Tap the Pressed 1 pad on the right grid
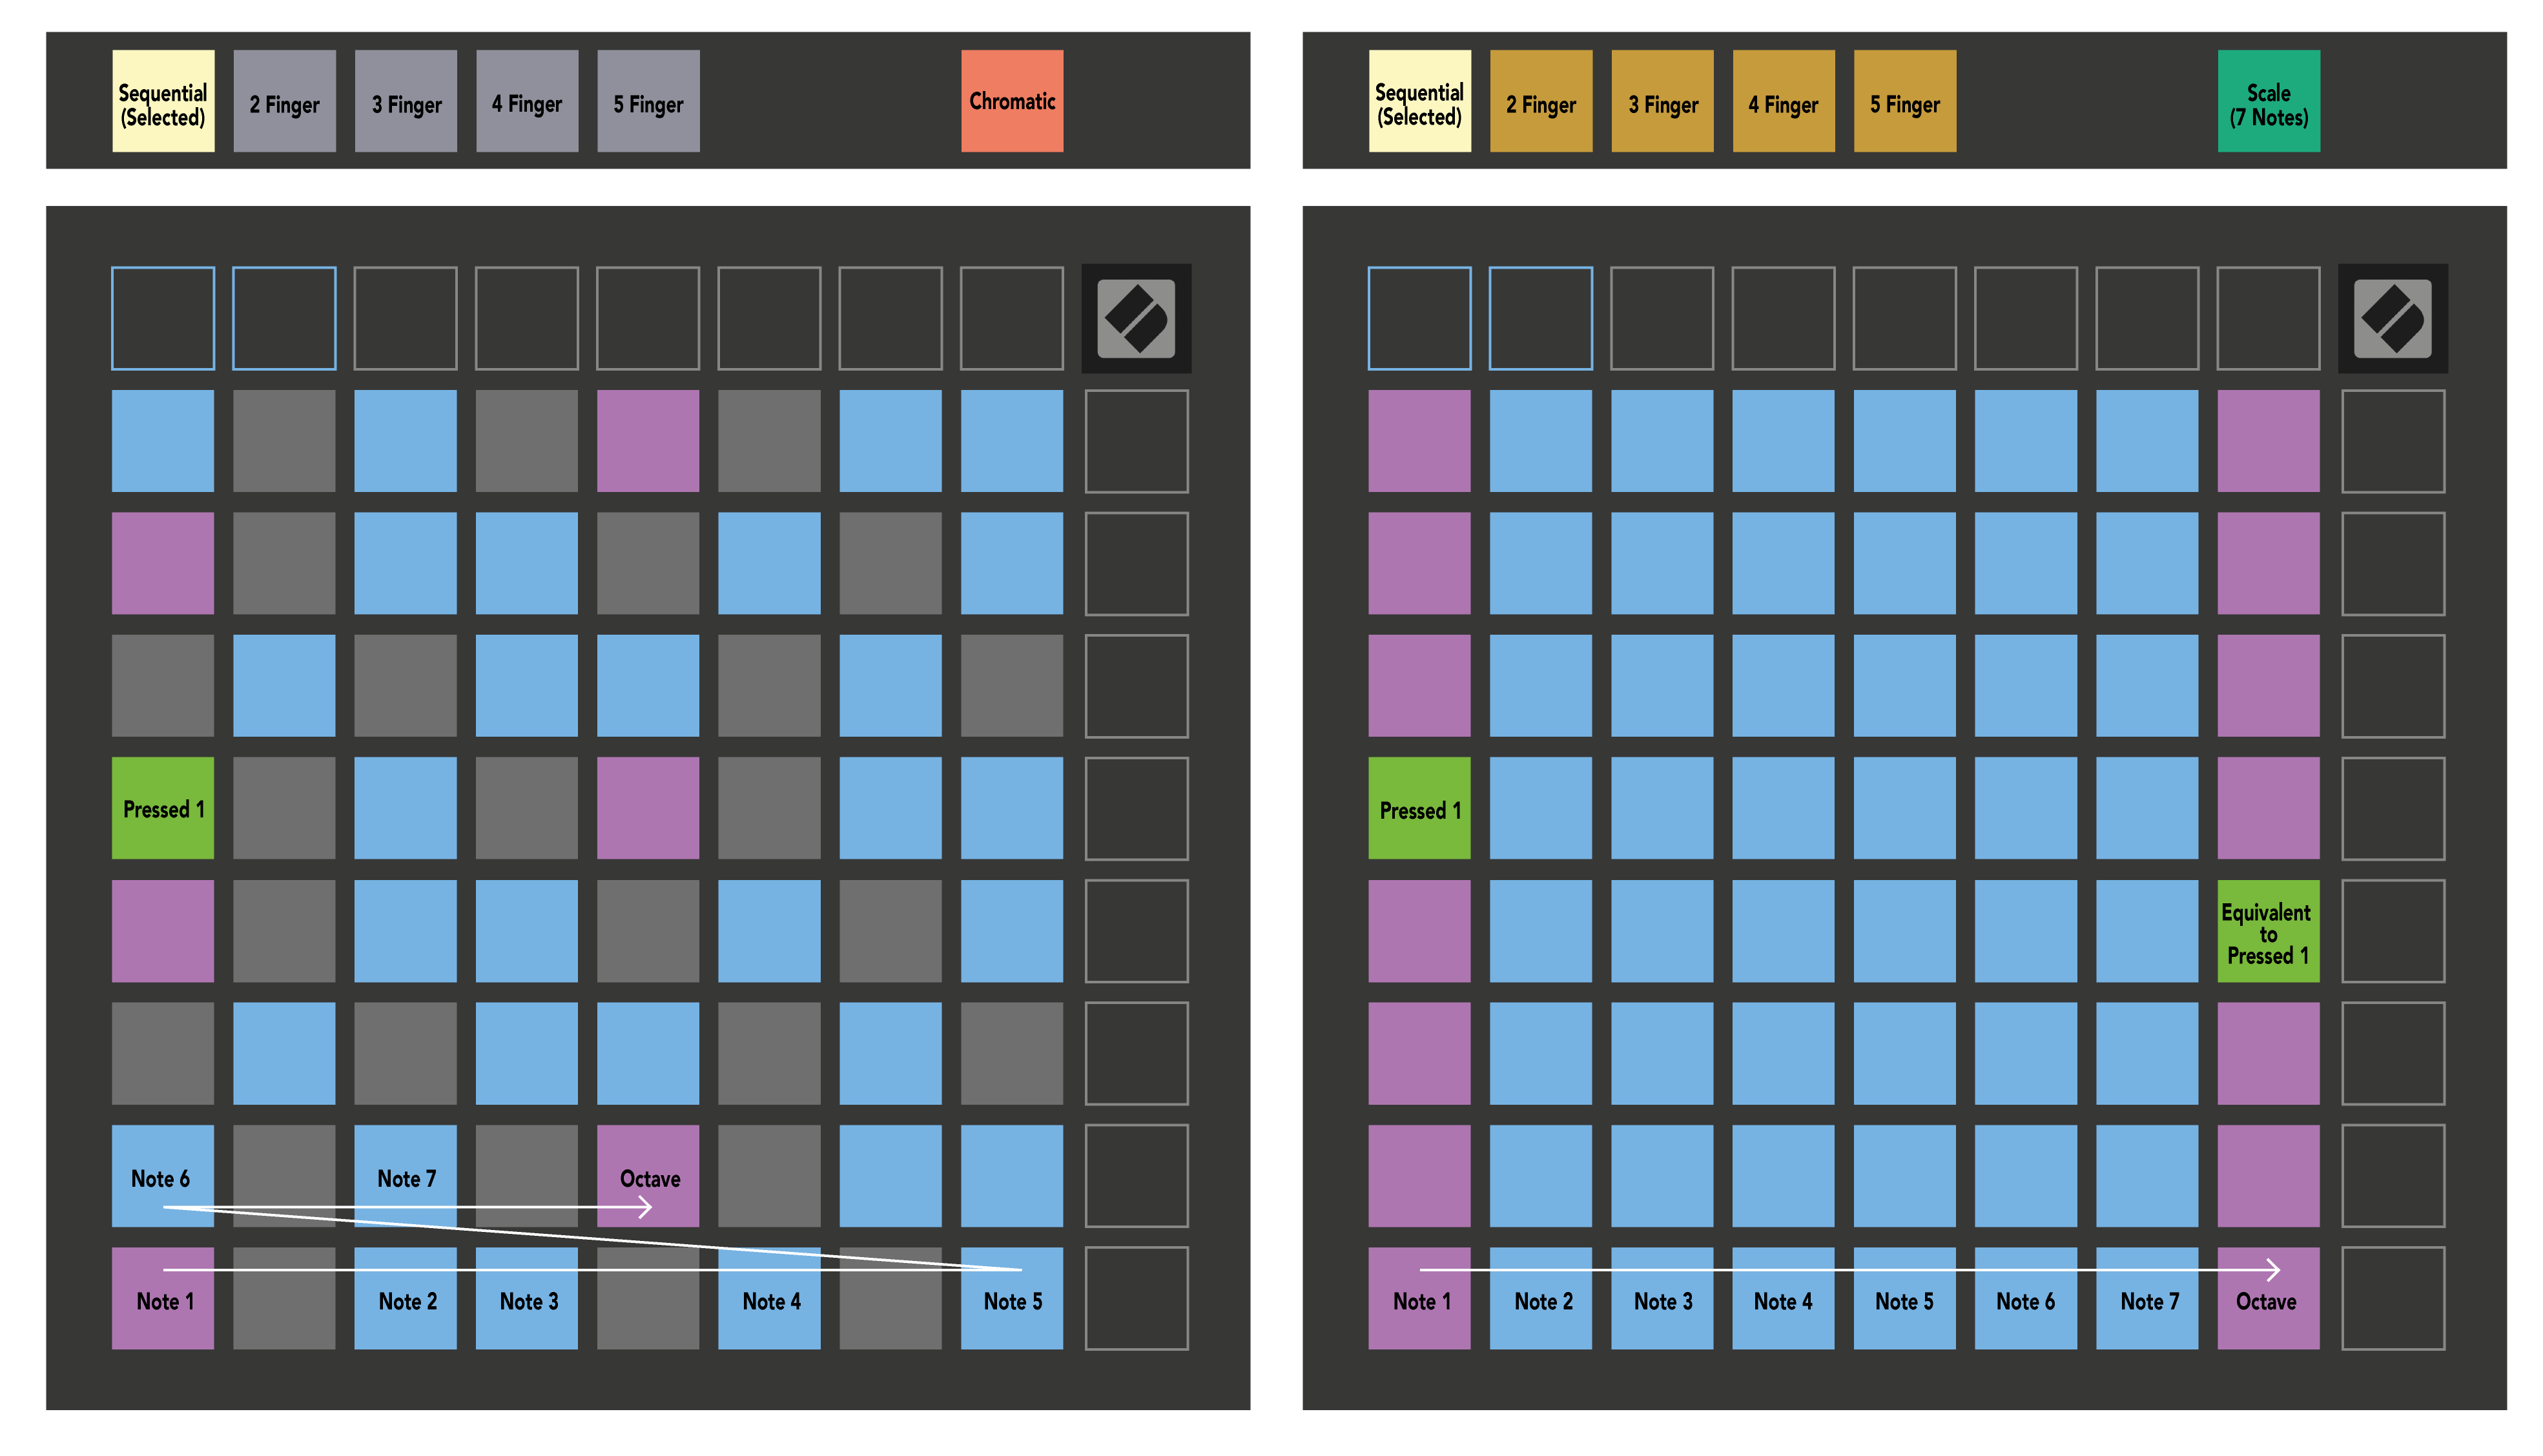 coord(1419,808)
